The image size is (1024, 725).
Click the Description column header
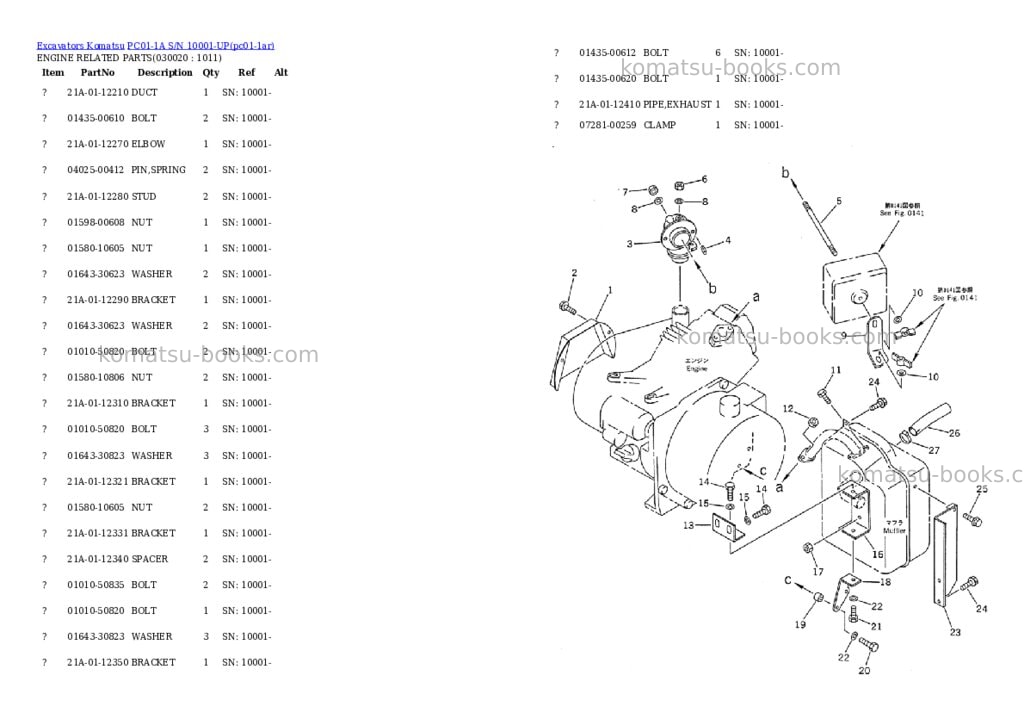[165, 72]
